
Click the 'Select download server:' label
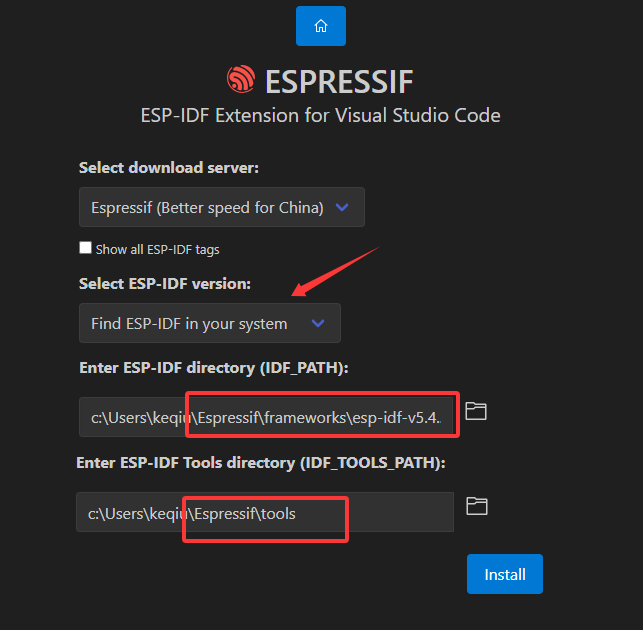[x=168, y=168]
